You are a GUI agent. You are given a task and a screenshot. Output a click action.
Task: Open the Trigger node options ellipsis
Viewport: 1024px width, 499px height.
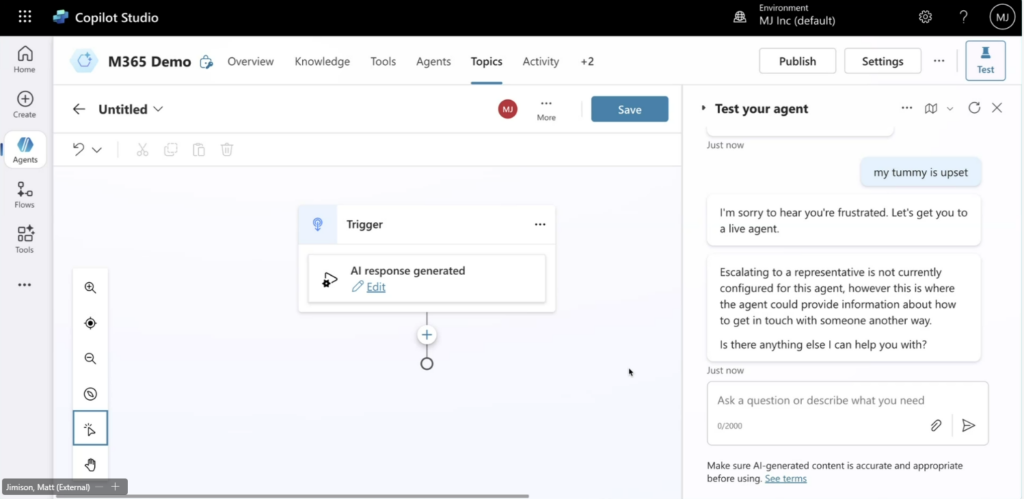coord(540,224)
